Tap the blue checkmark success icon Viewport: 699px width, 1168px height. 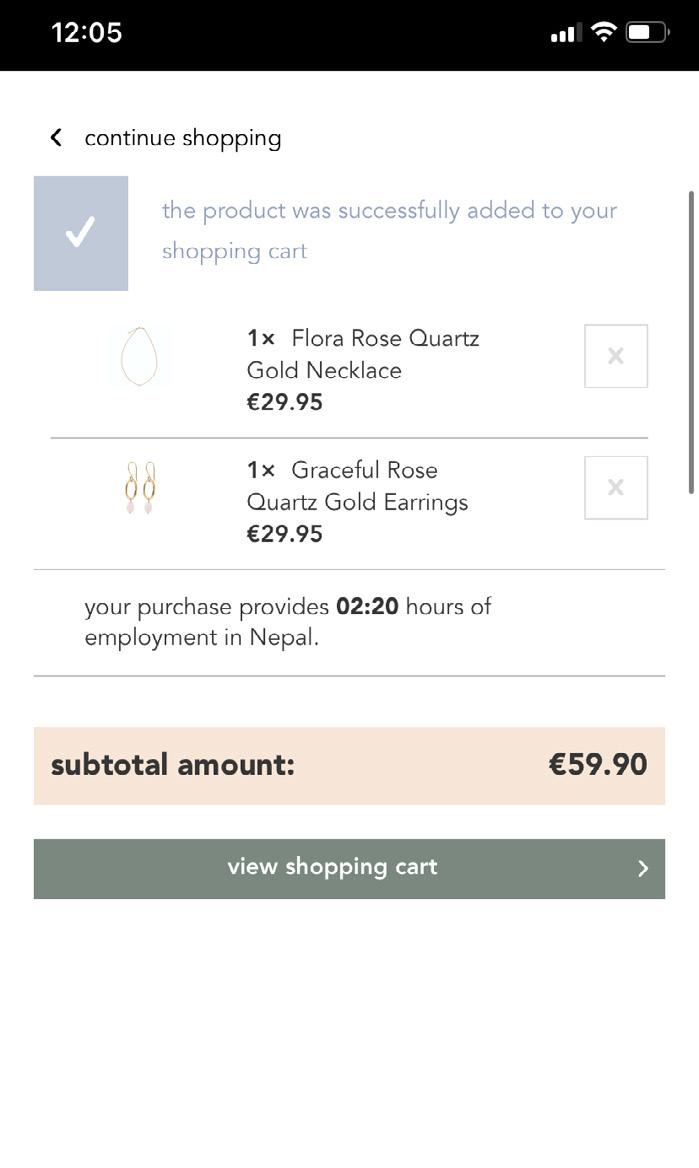pyautogui.click(x=81, y=233)
